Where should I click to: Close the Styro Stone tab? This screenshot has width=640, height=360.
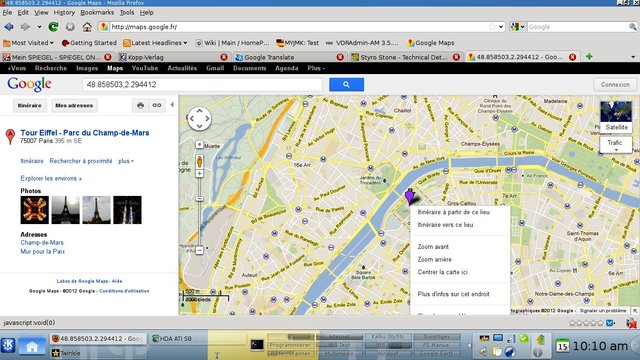(456, 57)
